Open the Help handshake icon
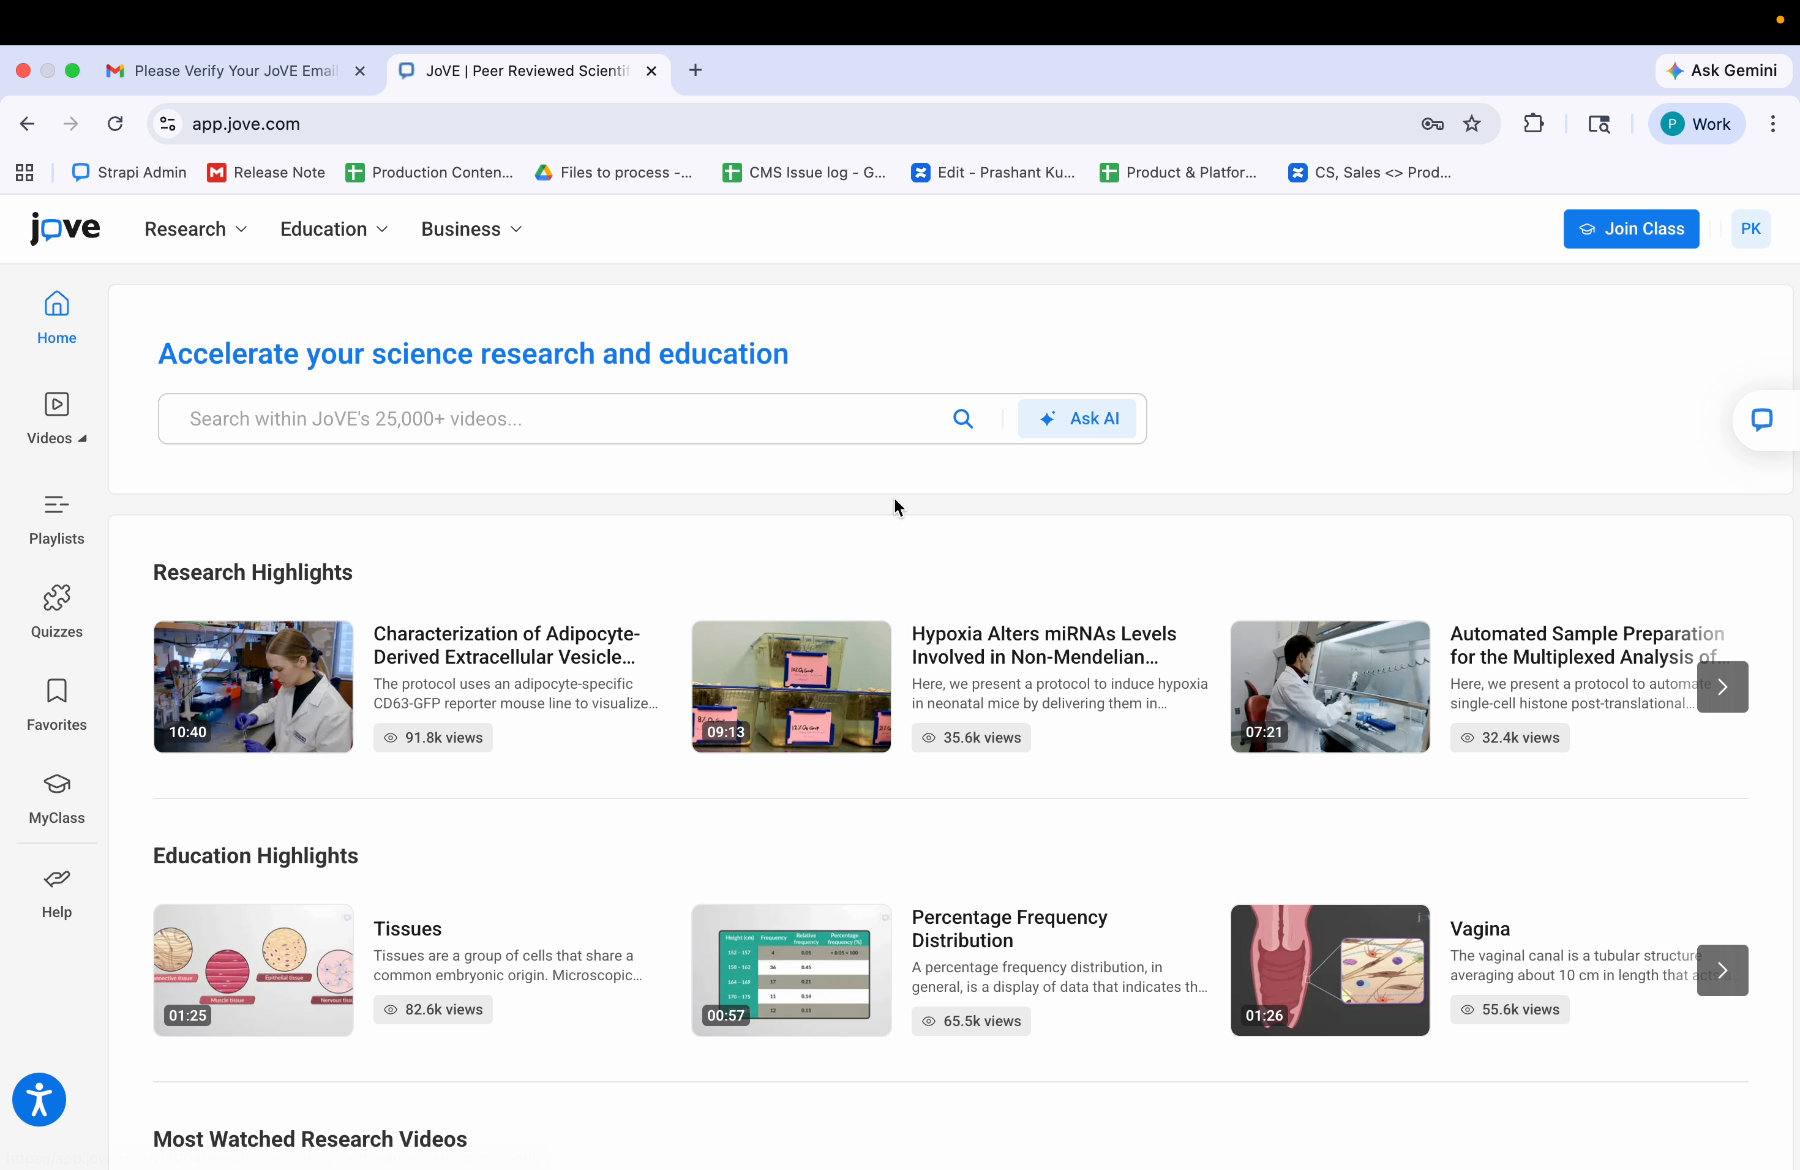1800x1170 pixels. [x=56, y=879]
